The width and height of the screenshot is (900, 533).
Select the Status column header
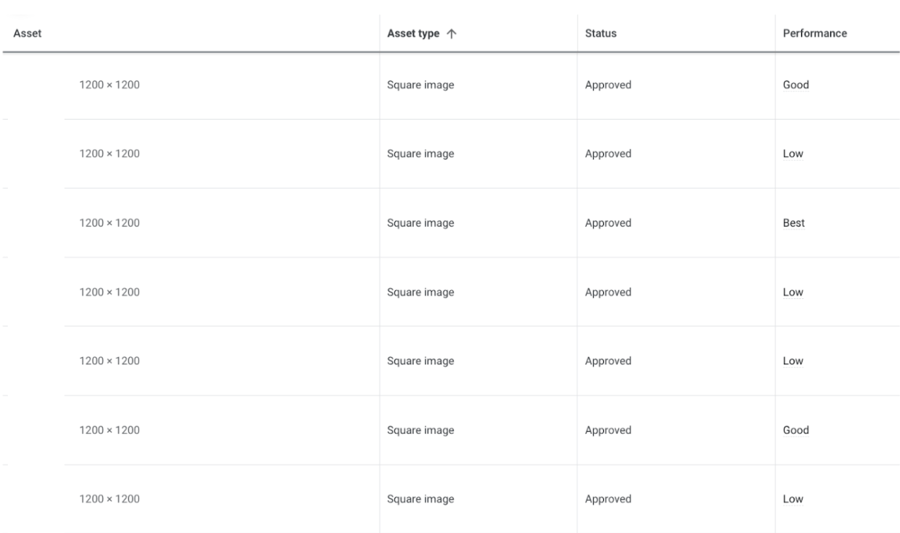click(x=600, y=34)
